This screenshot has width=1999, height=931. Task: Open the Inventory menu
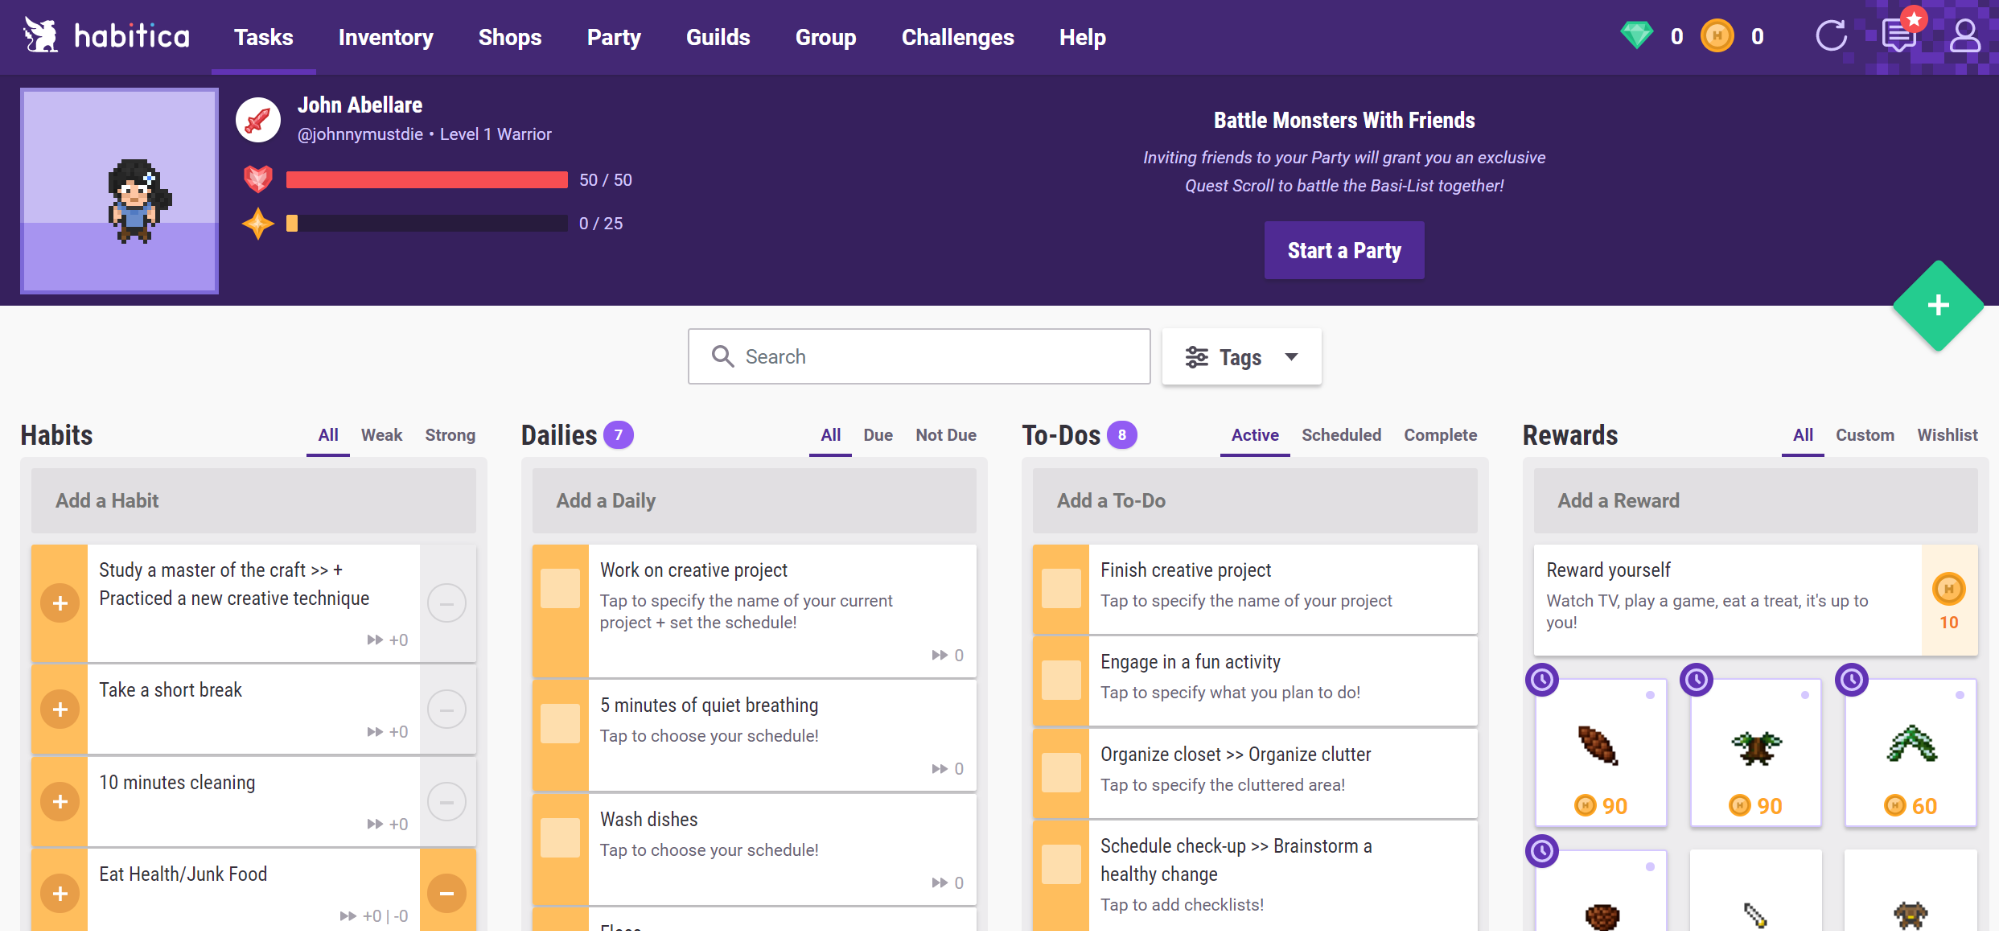[386, 37]
